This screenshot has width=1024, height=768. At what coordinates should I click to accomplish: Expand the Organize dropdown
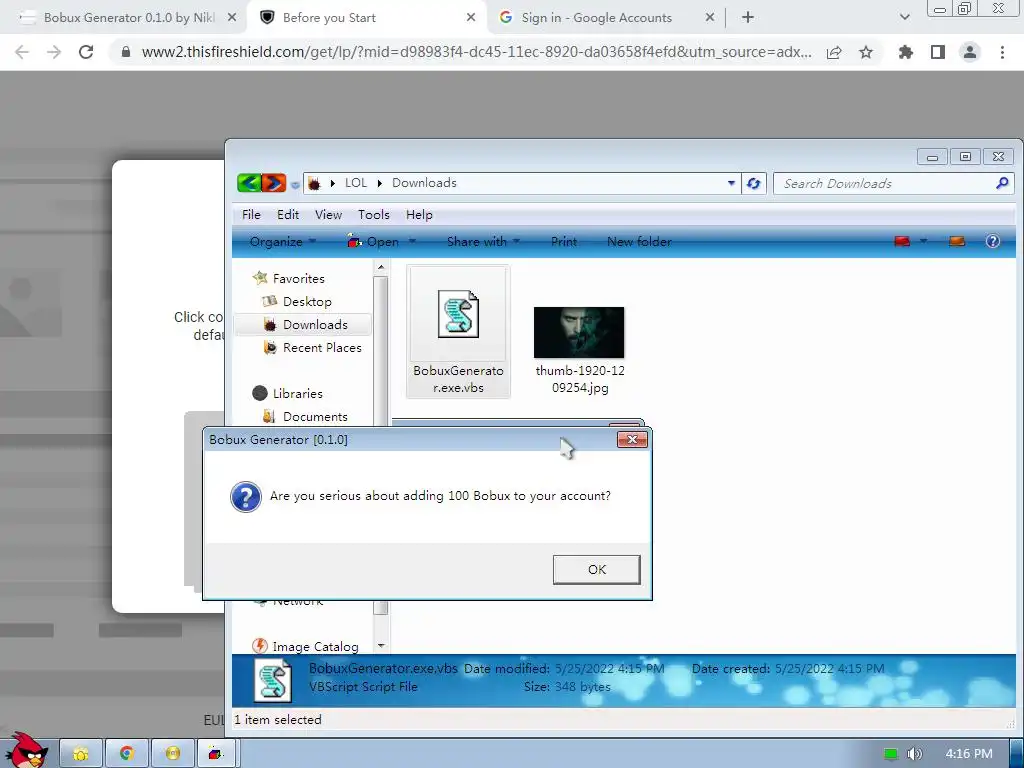[283, 242]
